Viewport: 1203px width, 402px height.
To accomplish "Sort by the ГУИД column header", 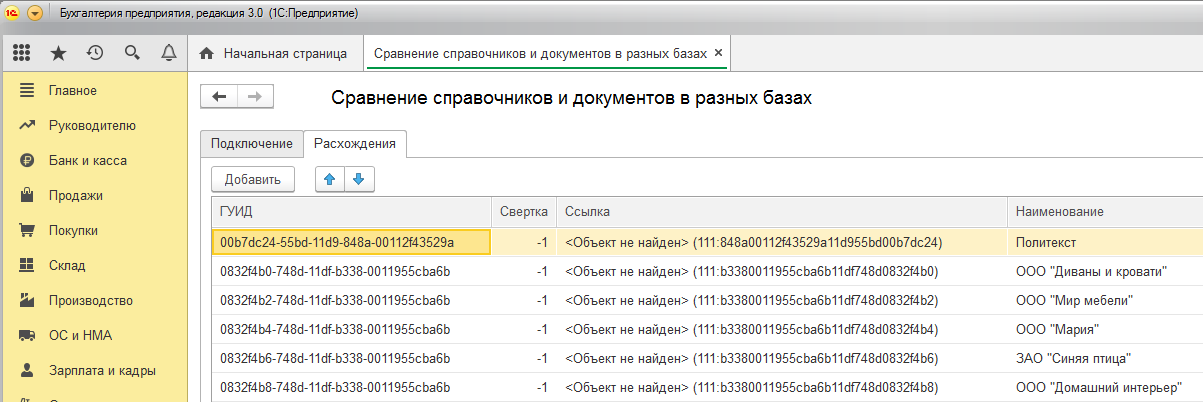I will (351, 211).
